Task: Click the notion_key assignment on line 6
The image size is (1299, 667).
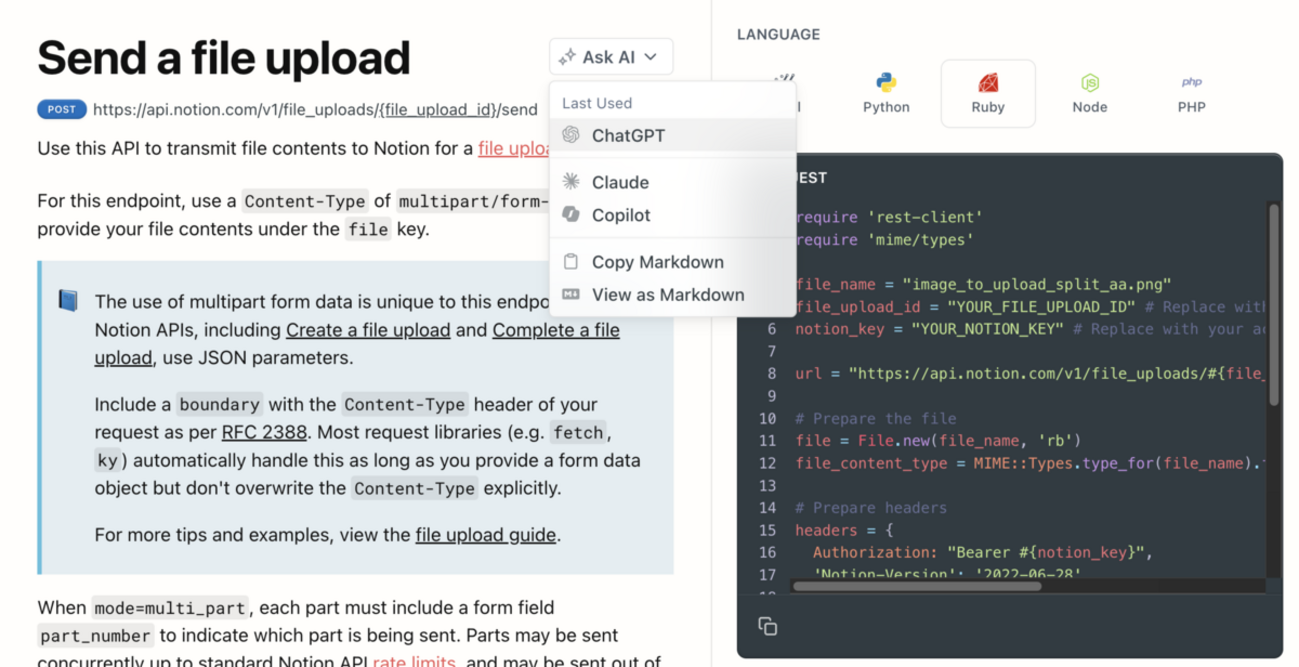Action: pyautogui.click(x=1030, y=329)
